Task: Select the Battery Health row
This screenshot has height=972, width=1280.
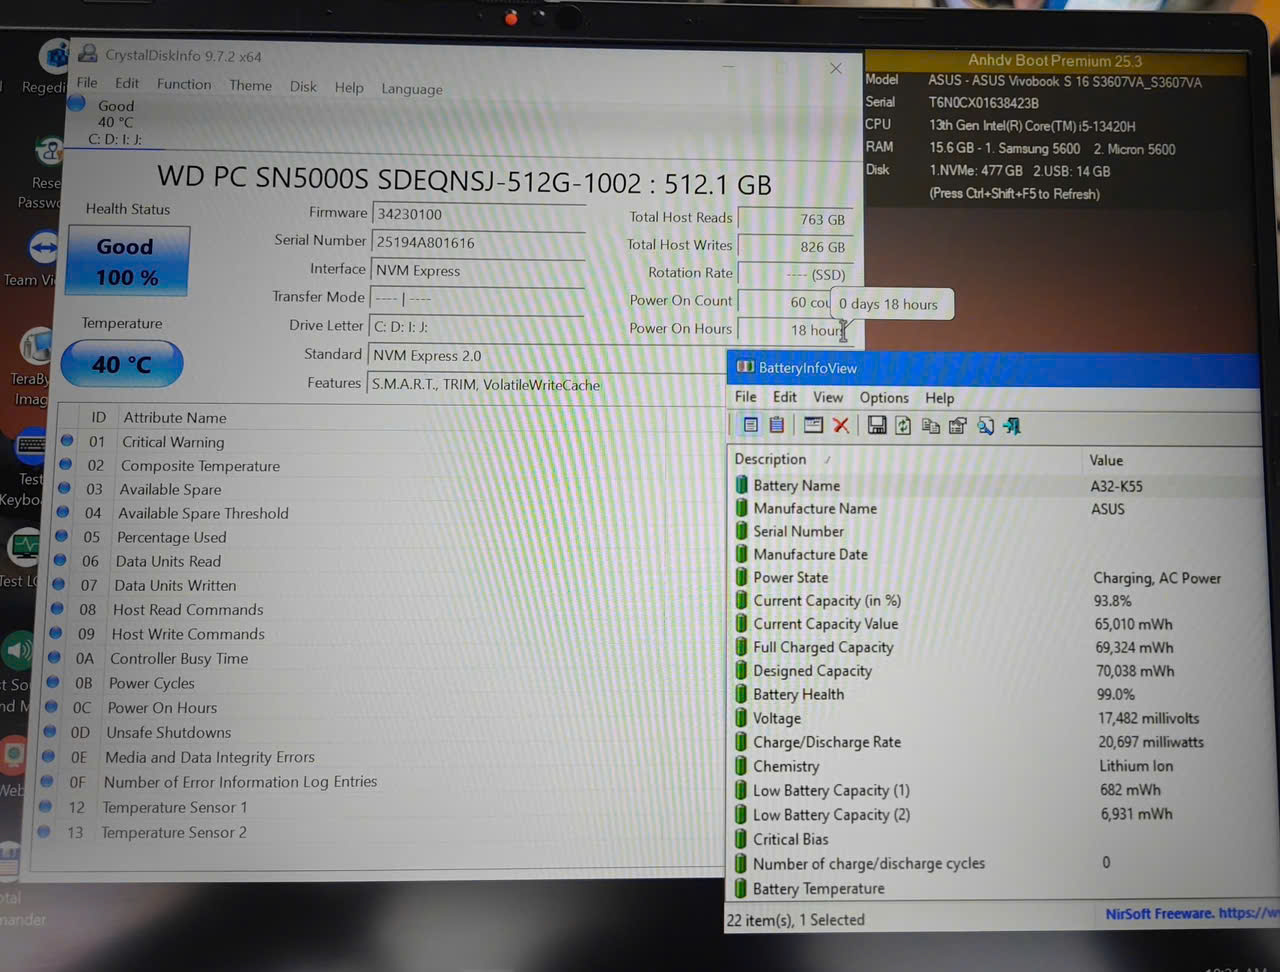Action: point(798,694)
